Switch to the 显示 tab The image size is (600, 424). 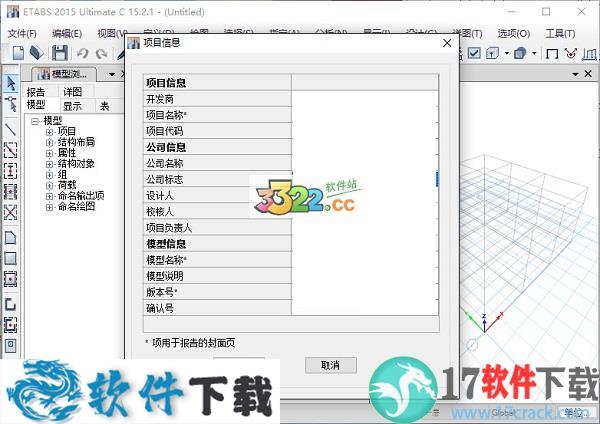[73, 105]
